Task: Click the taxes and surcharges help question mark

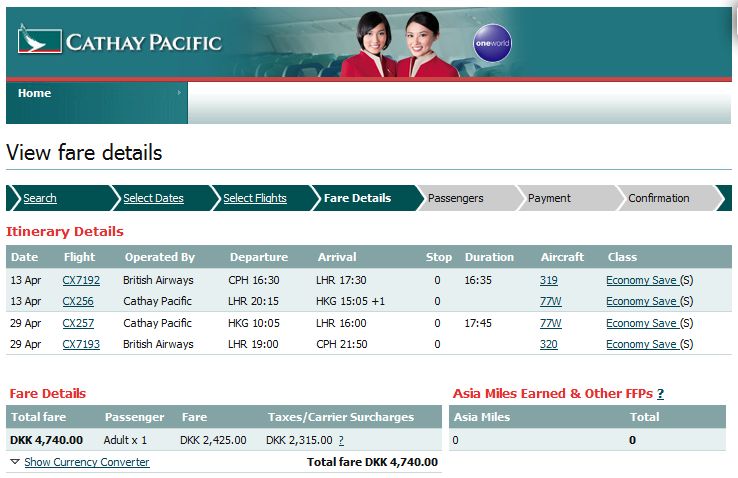Action: (341, 440)
